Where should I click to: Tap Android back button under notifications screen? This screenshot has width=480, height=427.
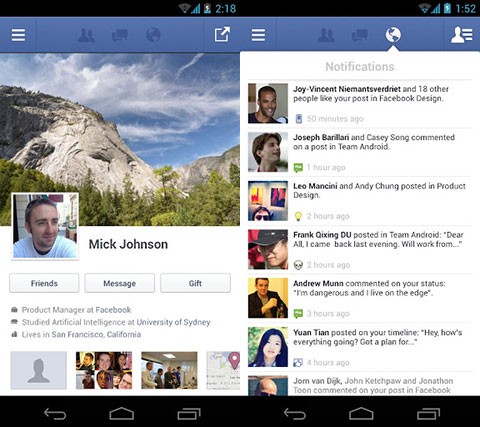(x=295, y=414)
